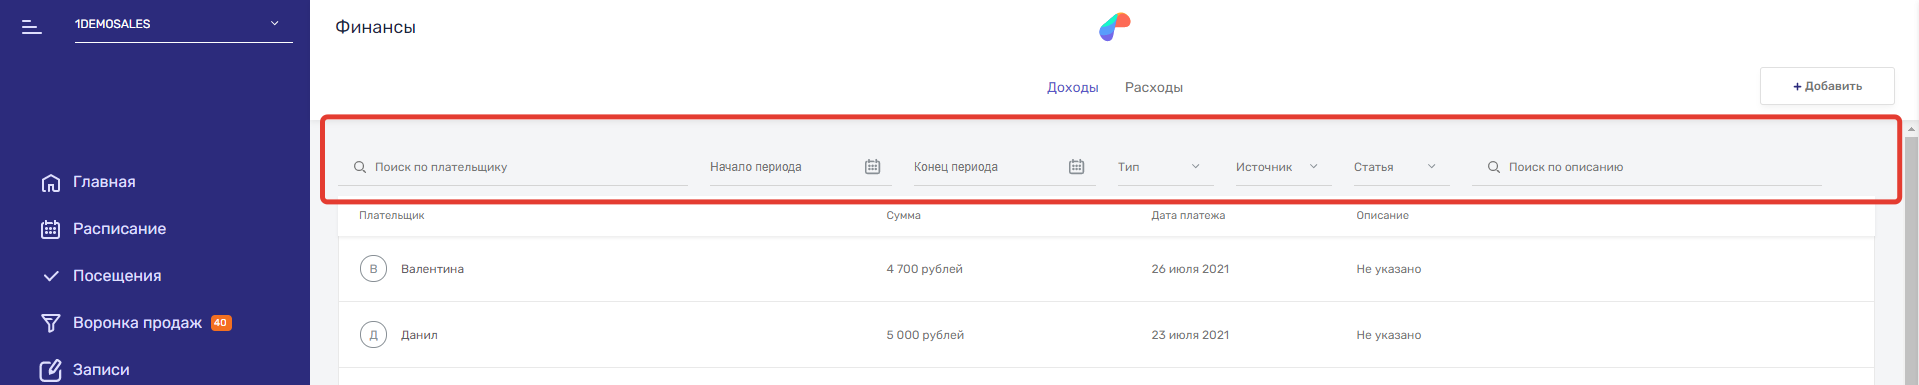
Task: Focus the Поиск по плательщику field
Action: coord(513,167)
